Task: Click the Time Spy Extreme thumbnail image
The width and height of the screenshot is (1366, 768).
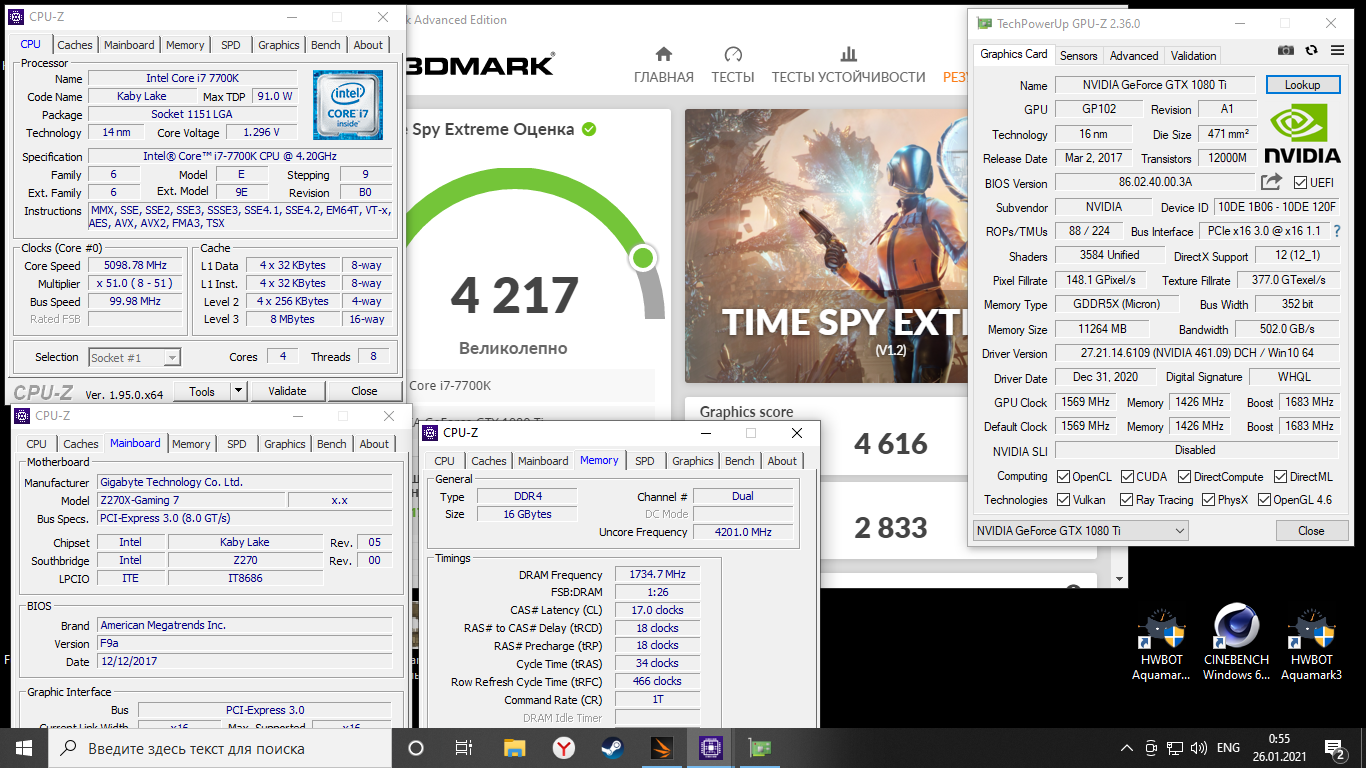Action: click(x=827, y=246)
